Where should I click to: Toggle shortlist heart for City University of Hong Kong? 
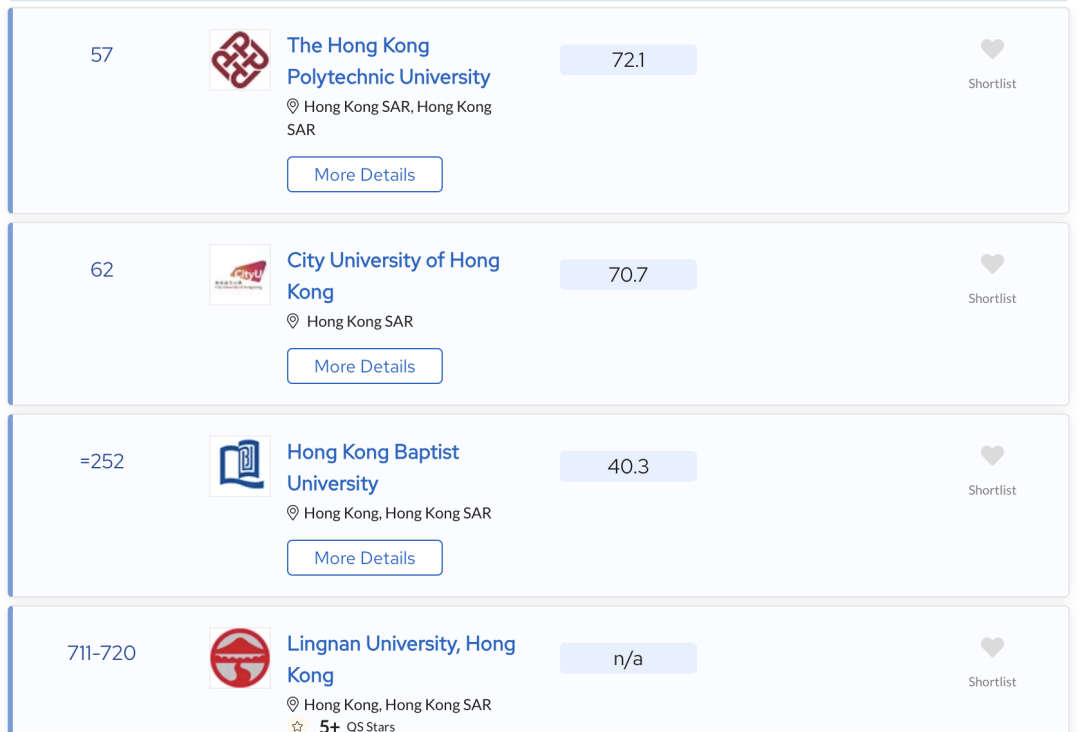click(992, 264)
